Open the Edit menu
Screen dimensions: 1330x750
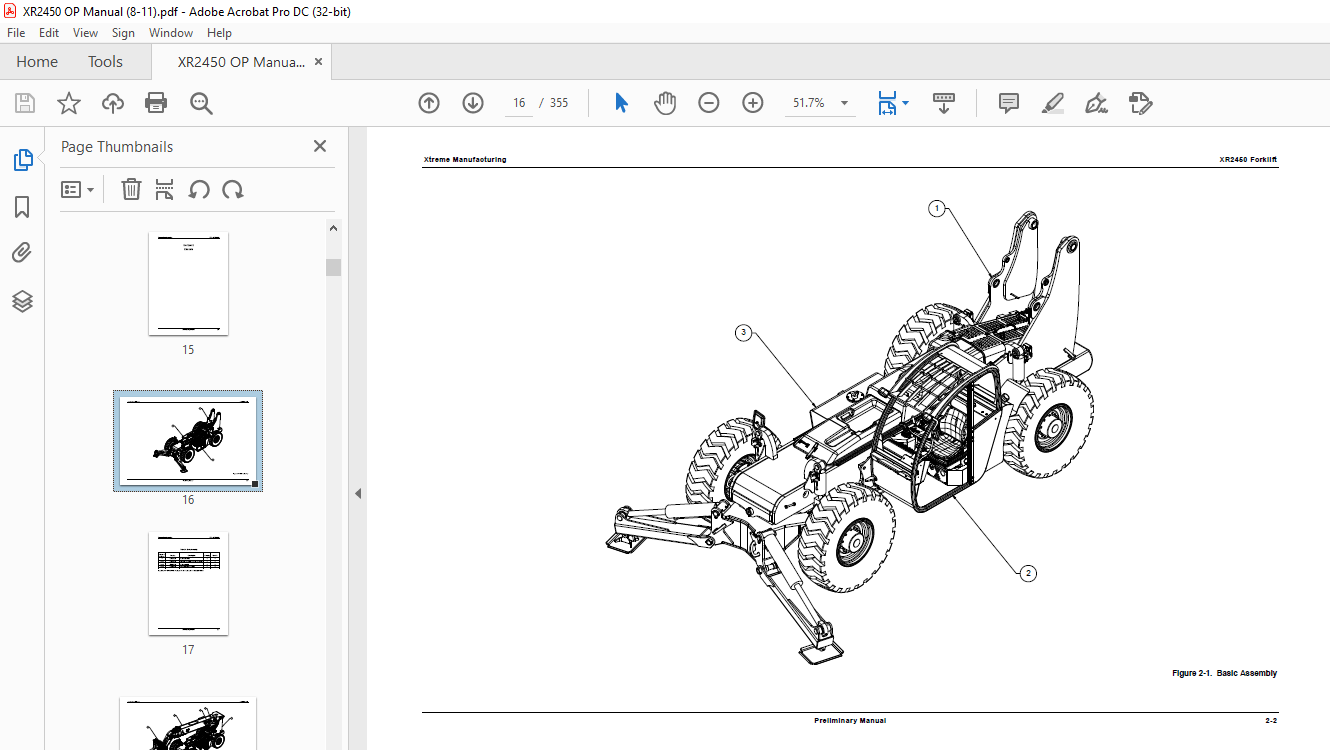(49, 33)
